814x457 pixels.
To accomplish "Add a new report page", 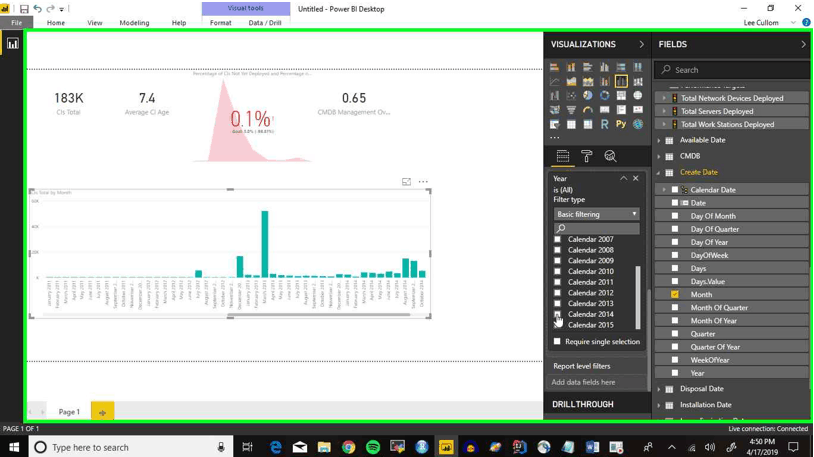I will point(102,412).
